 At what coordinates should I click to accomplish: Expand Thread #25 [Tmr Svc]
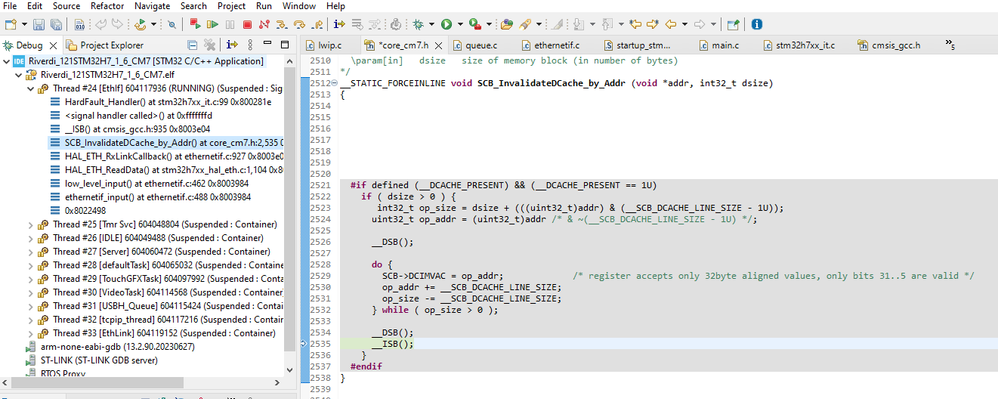pos(31,225)
